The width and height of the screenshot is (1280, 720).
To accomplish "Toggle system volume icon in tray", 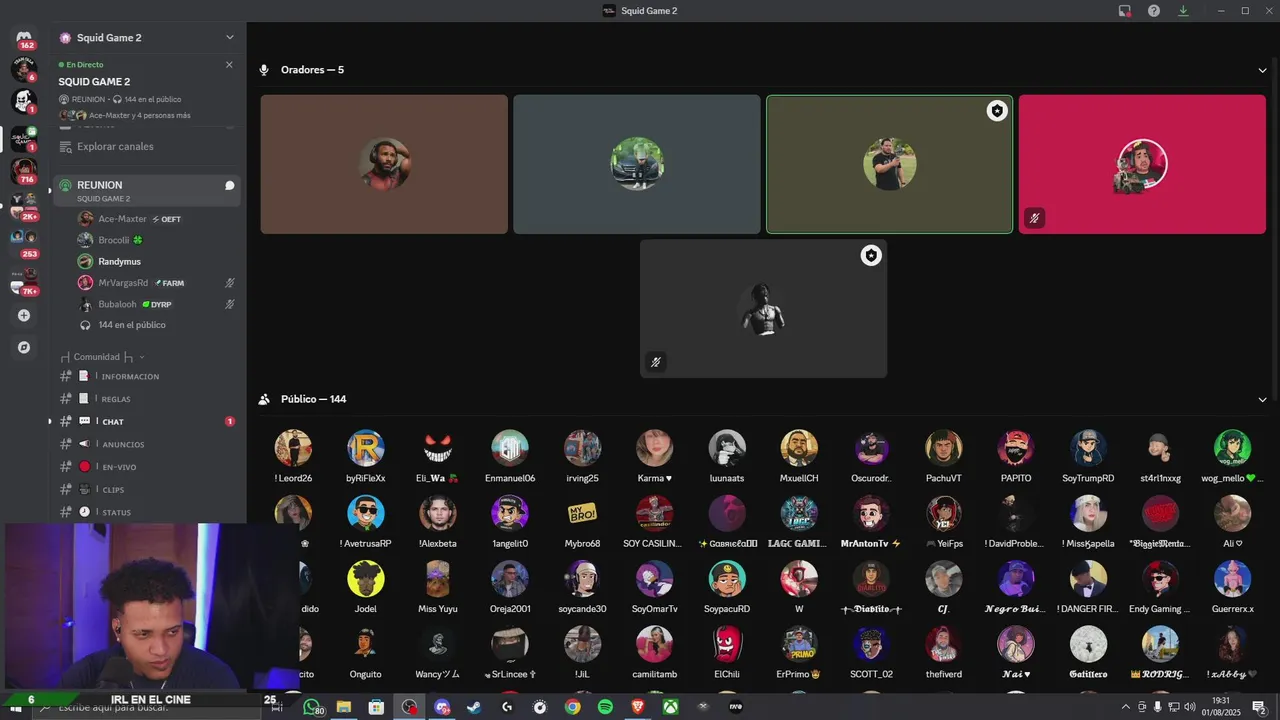I will point(1190,707).
